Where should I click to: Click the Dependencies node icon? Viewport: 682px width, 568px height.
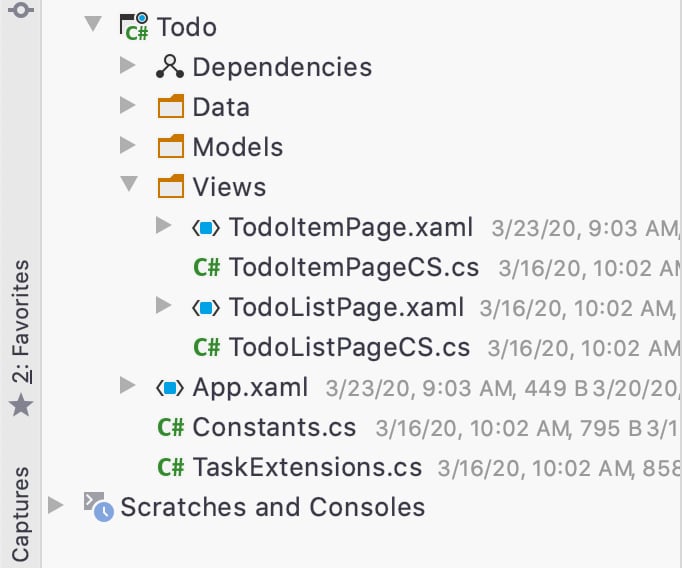171,67
